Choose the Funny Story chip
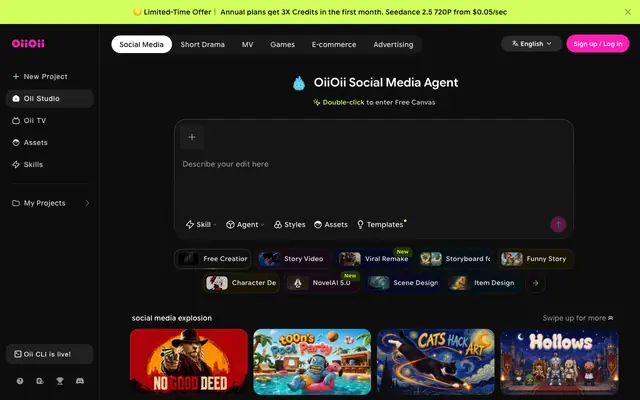The height and width of the screenshot is (400, 640). pos(536,259)
